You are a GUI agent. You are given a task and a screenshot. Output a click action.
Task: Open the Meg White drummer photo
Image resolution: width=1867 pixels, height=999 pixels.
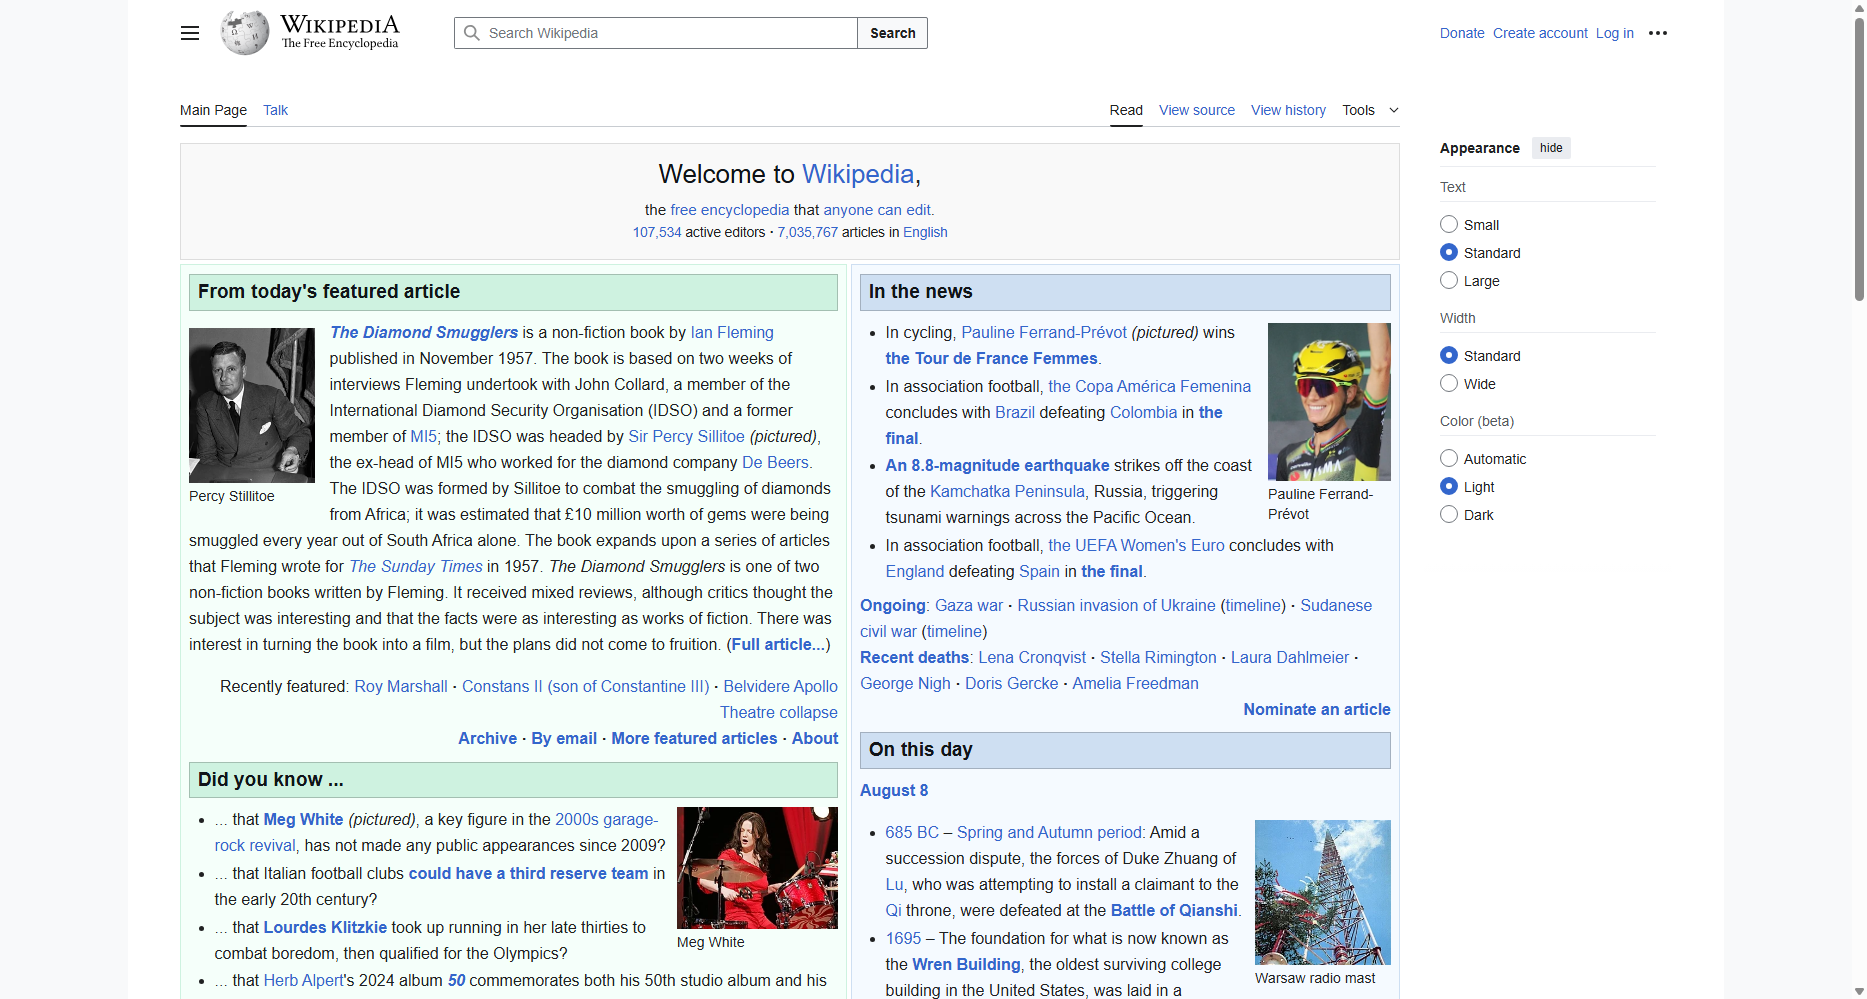click(x=757, y=868)
